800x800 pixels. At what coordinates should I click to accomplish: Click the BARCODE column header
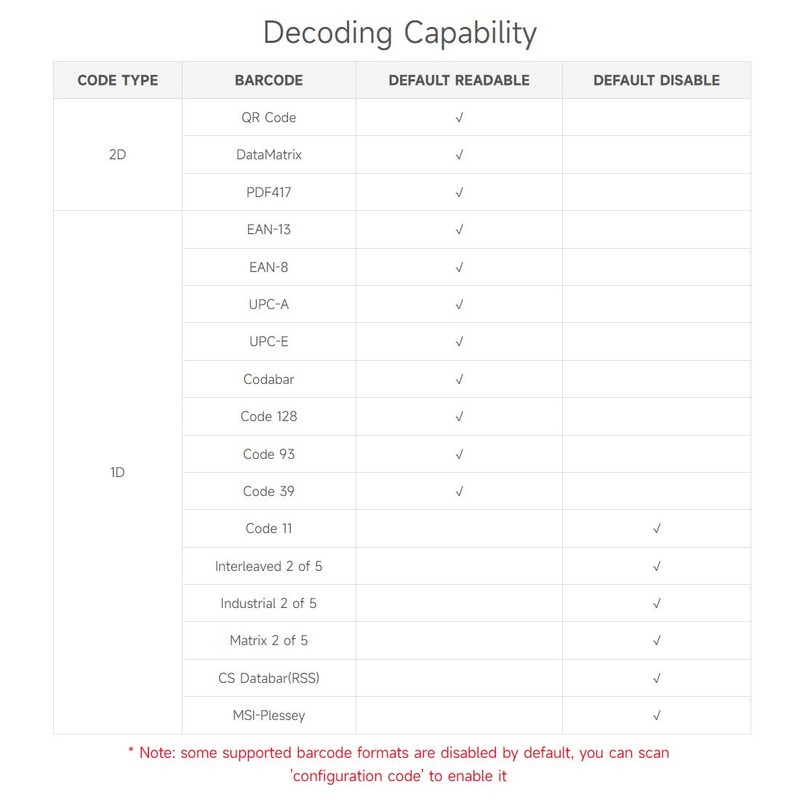point(268,80)
